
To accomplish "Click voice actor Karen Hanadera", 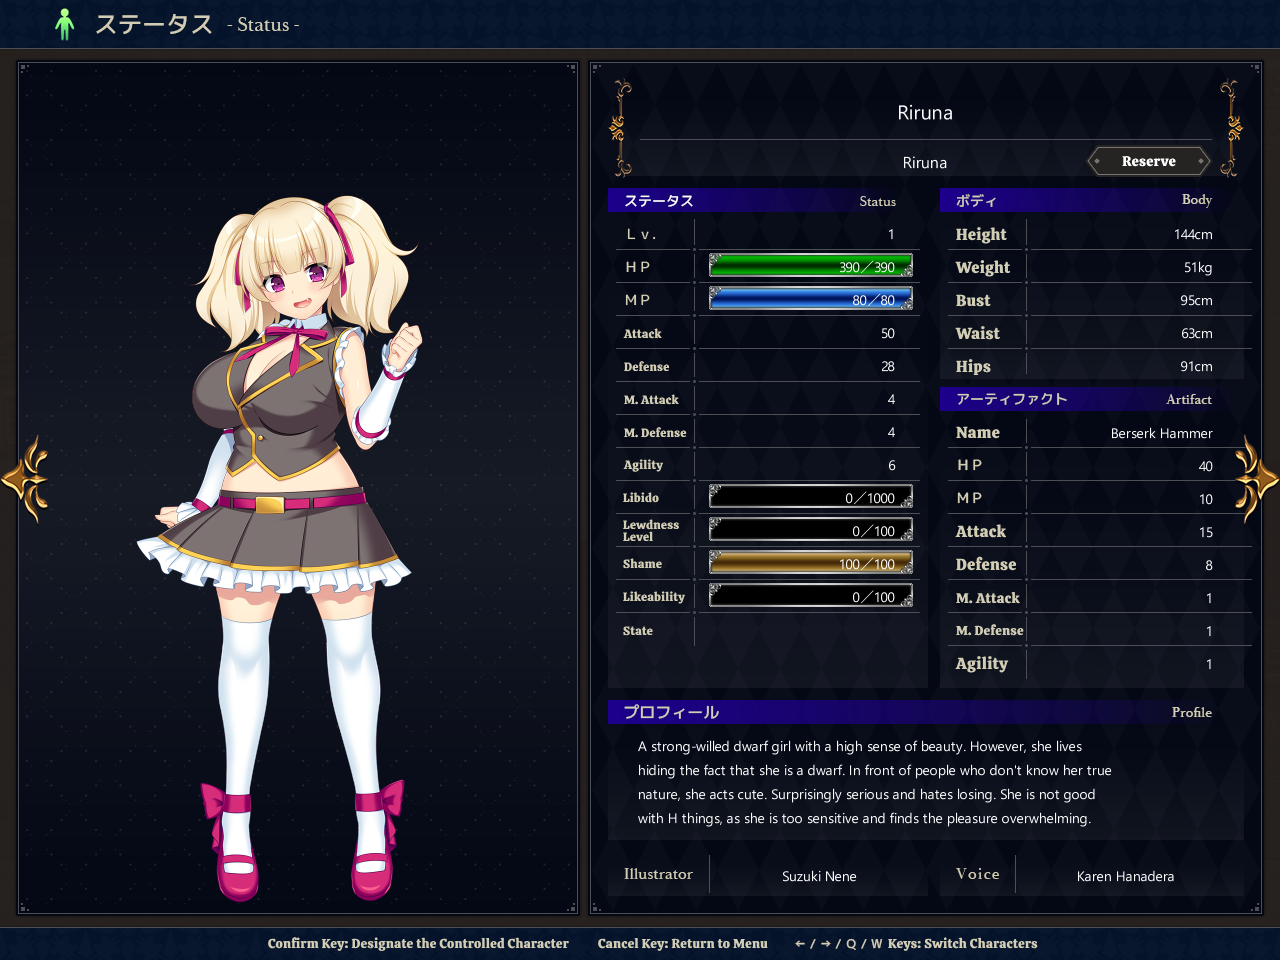I will click(1125, 876).
